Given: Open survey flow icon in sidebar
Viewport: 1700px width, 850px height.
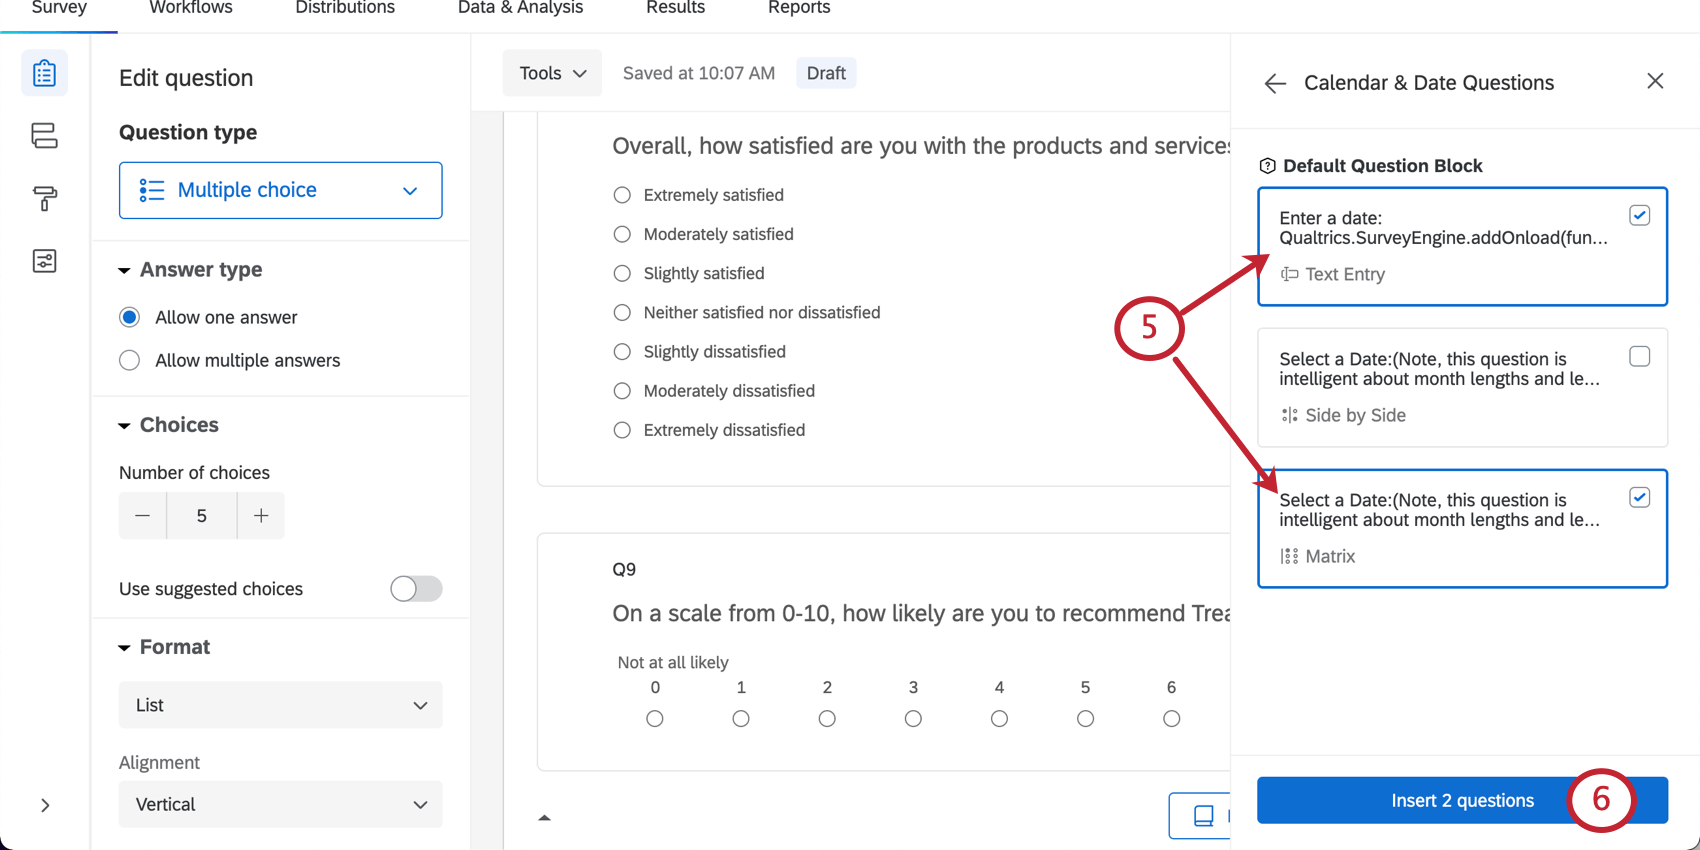Looking at the screenshot, I should [44, 136].
